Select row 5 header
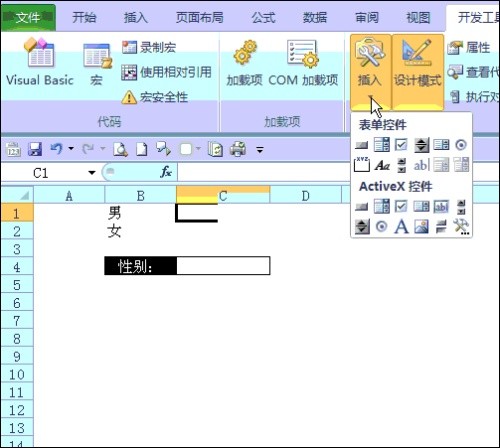The height and width of the screenshot is (448, 500). (x=17, y=285)
